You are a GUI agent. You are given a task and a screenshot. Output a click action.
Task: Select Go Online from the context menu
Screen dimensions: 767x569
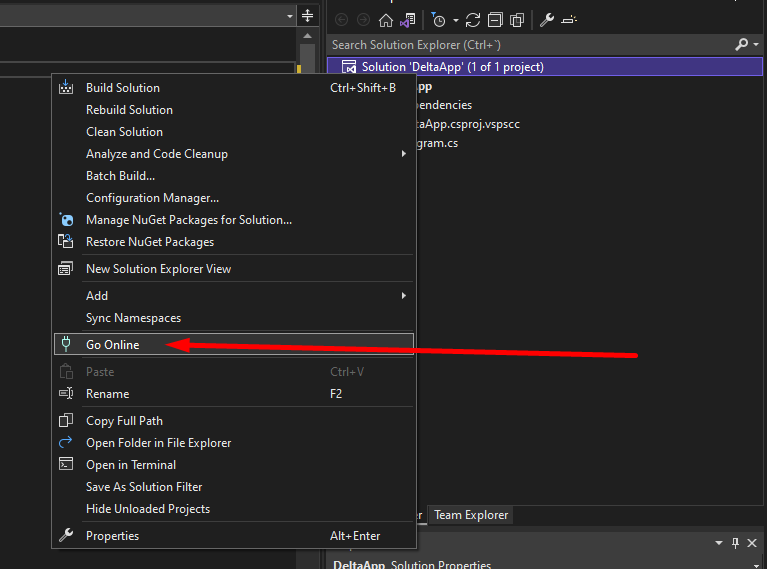click(x=112, y=345)
